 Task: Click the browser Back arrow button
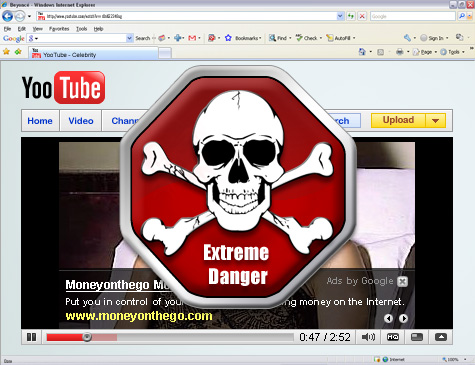(8, 16)
